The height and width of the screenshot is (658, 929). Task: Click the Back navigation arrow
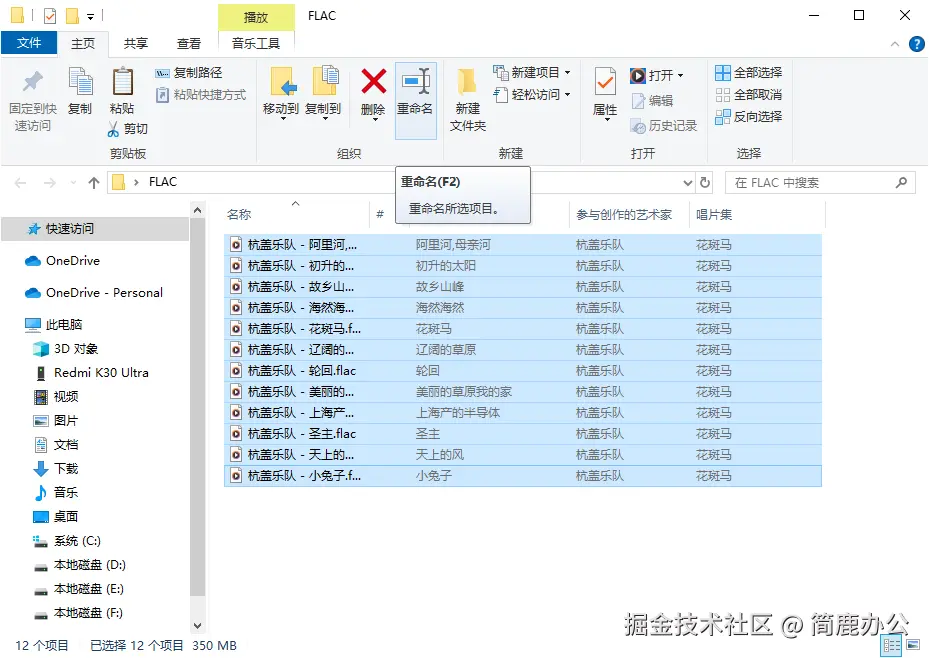coord(21,183)
